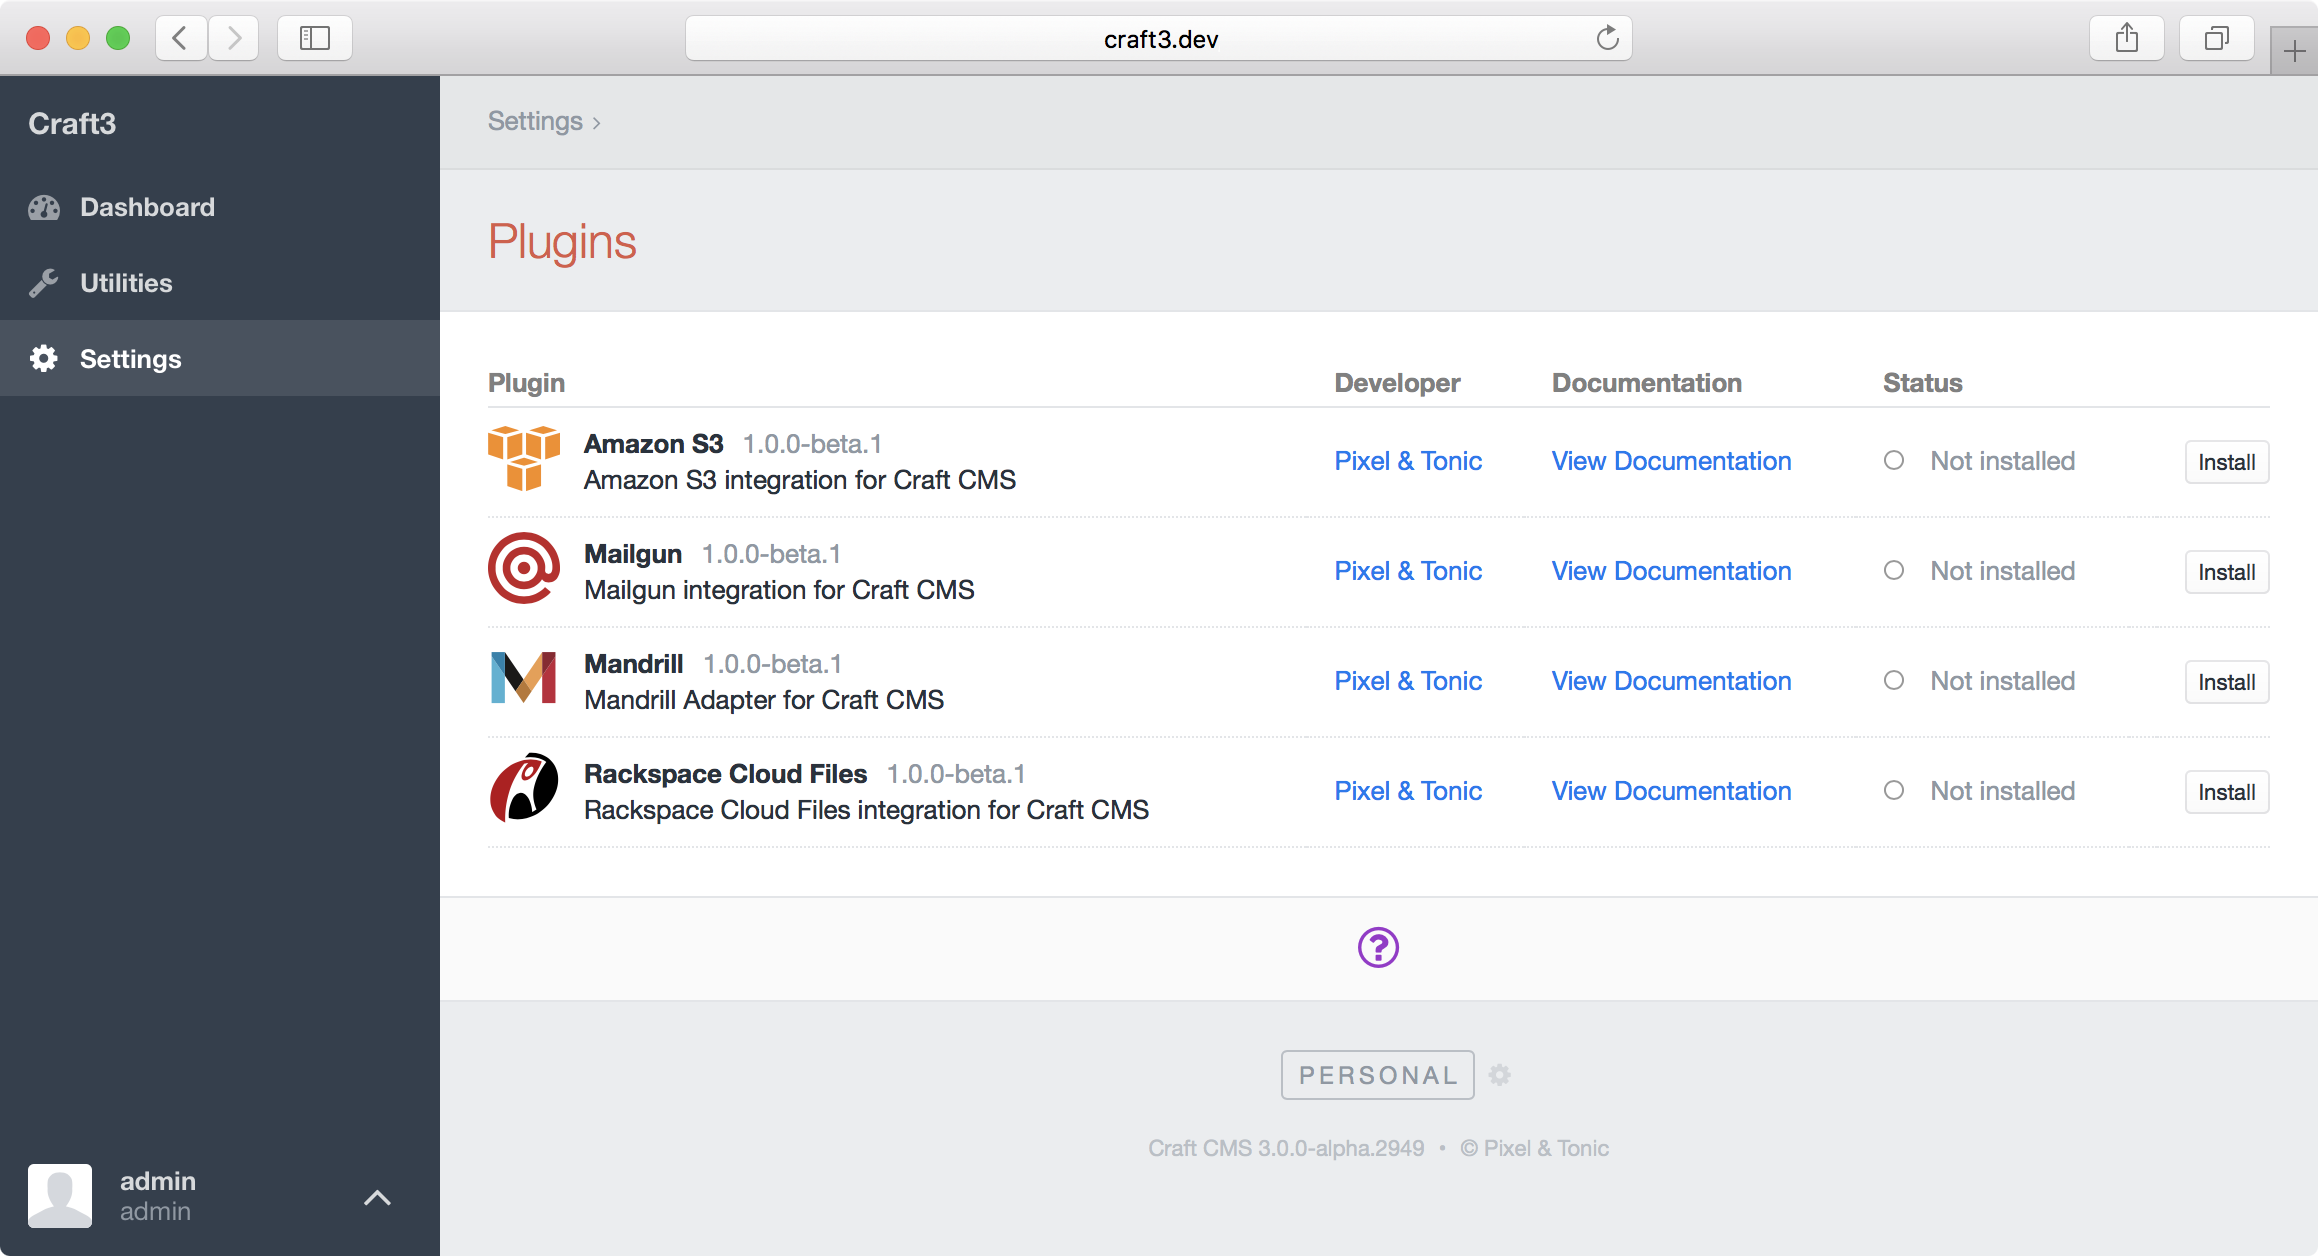View Documentation for Mailgun
This screenshot has height=1256, width=2318.
pyautogui.click(x=1671, y=571)
